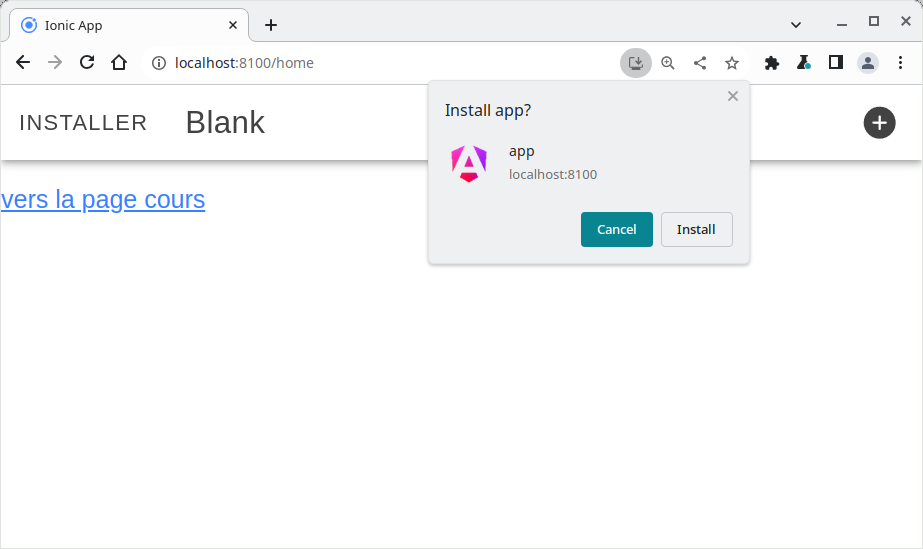Click the round plus button in header
This screenshot has width=923, height=549.
click(879, 123)
